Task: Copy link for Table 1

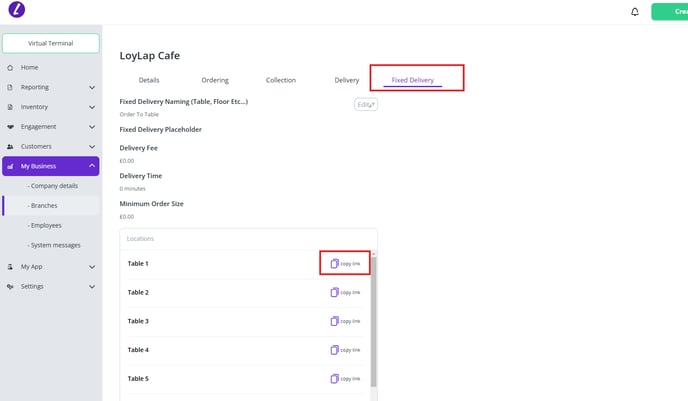Action: click(345, 263)
